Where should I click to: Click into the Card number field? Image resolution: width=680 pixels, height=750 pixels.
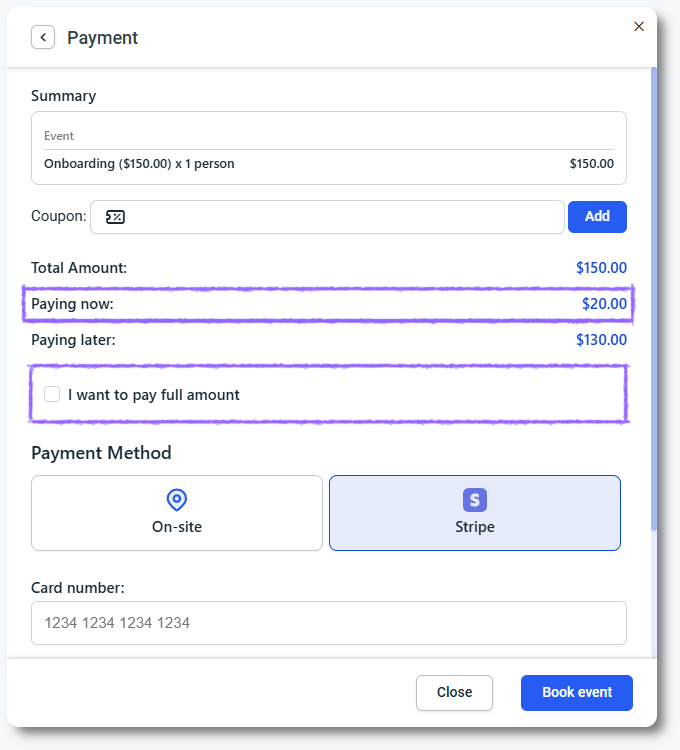tap(328, 623)
